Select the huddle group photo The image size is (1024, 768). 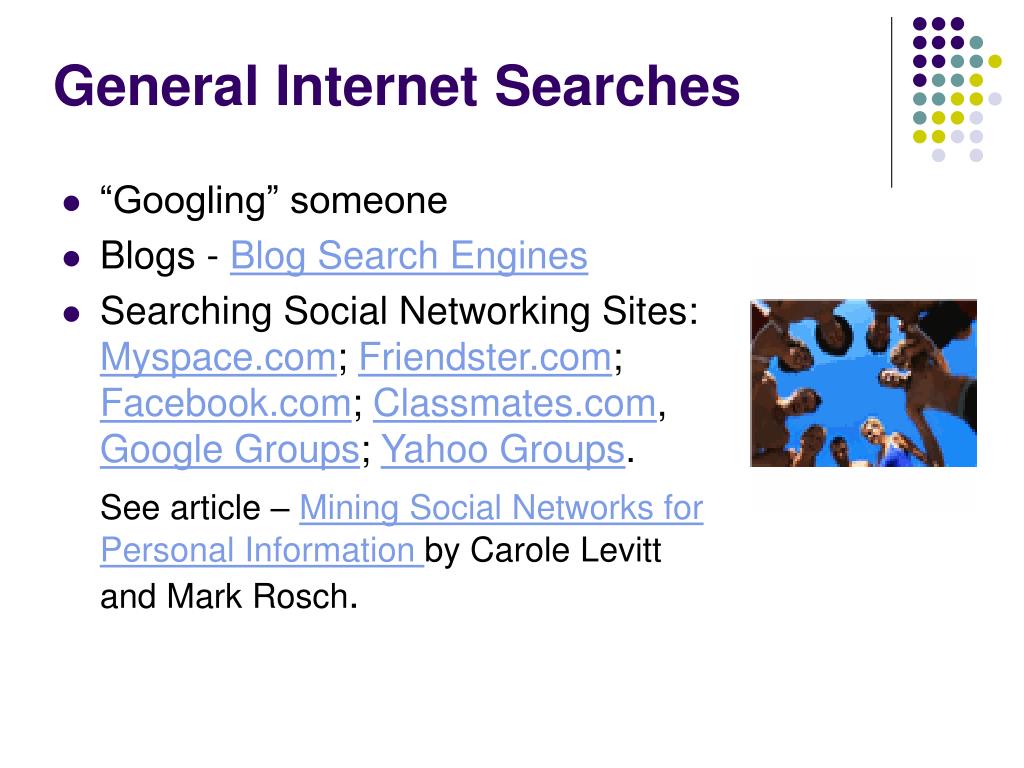[x=863, y=383]
